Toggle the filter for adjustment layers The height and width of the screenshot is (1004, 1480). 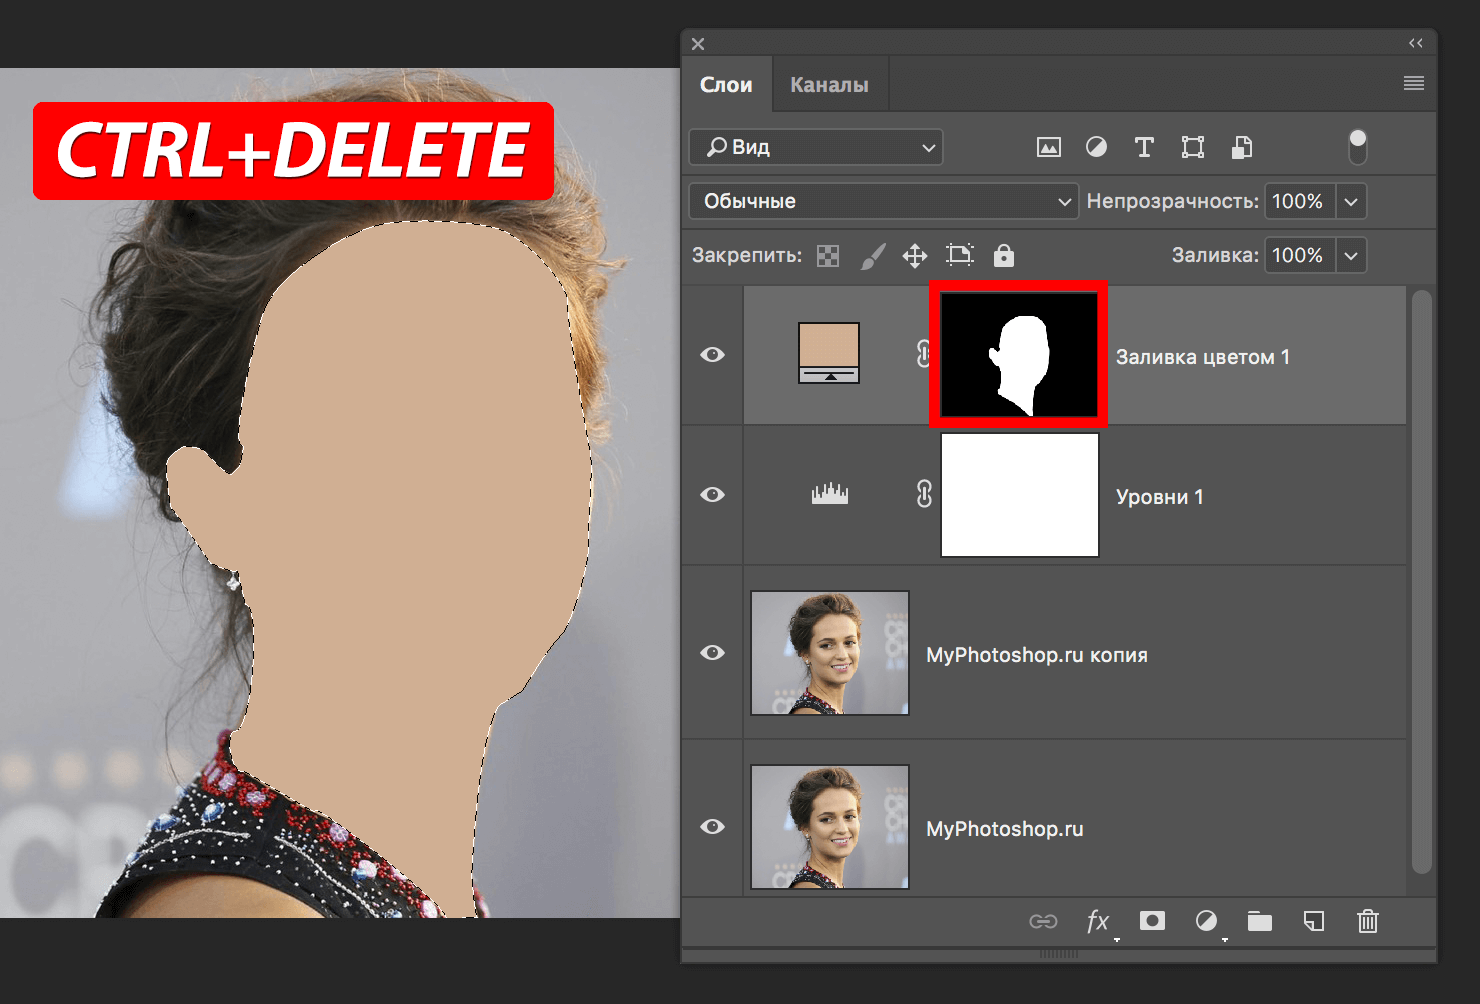tap(1096, 147)
